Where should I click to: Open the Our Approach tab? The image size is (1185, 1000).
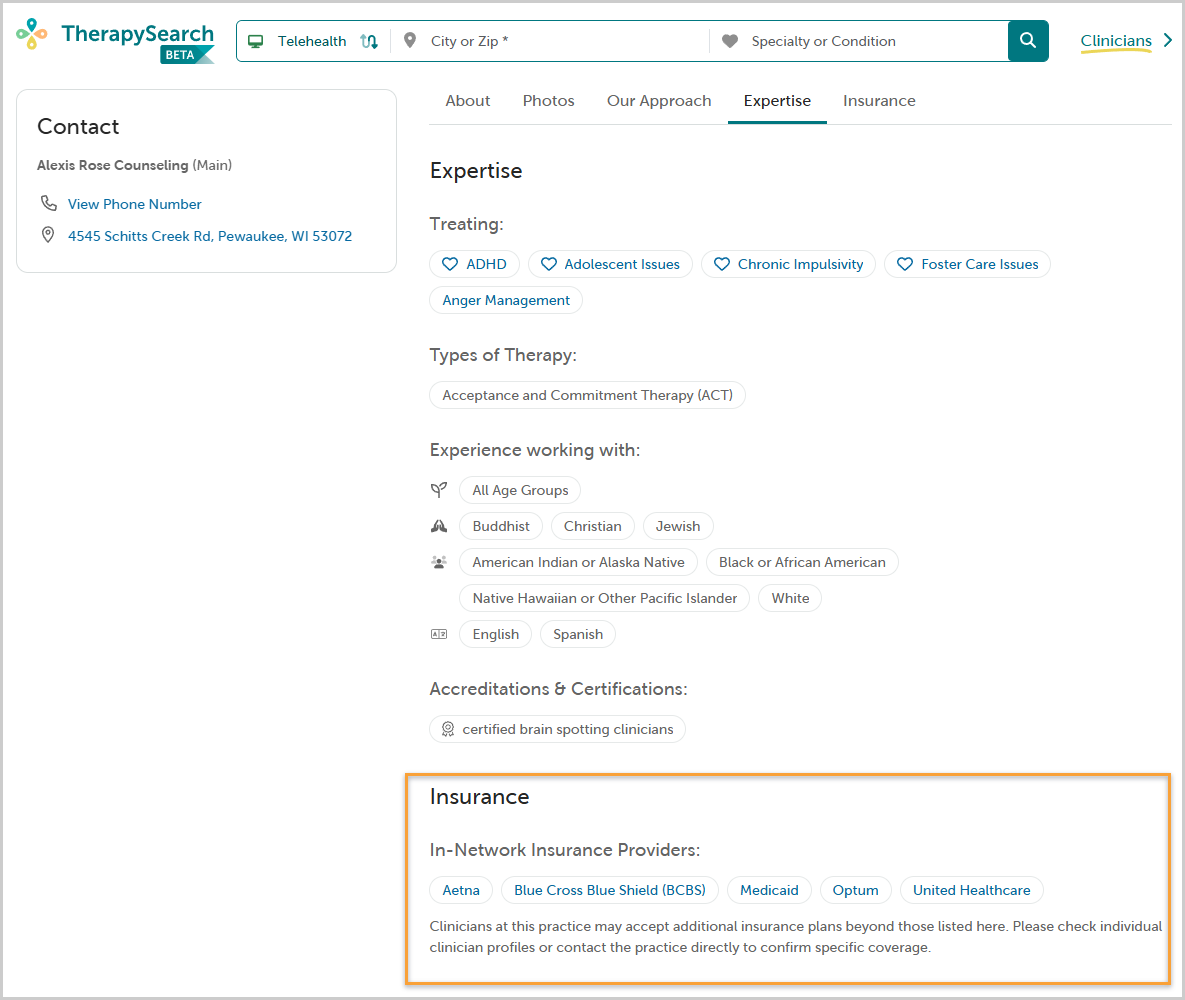pyautogui.click(x=659, y=101)
